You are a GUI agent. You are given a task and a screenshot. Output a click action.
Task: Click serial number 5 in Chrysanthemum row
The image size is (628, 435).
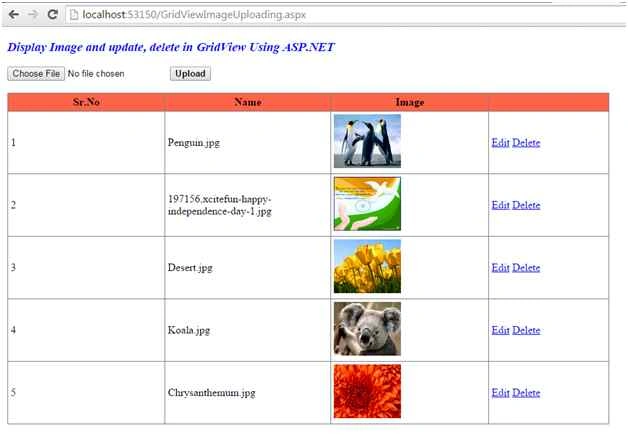[14, 393]
